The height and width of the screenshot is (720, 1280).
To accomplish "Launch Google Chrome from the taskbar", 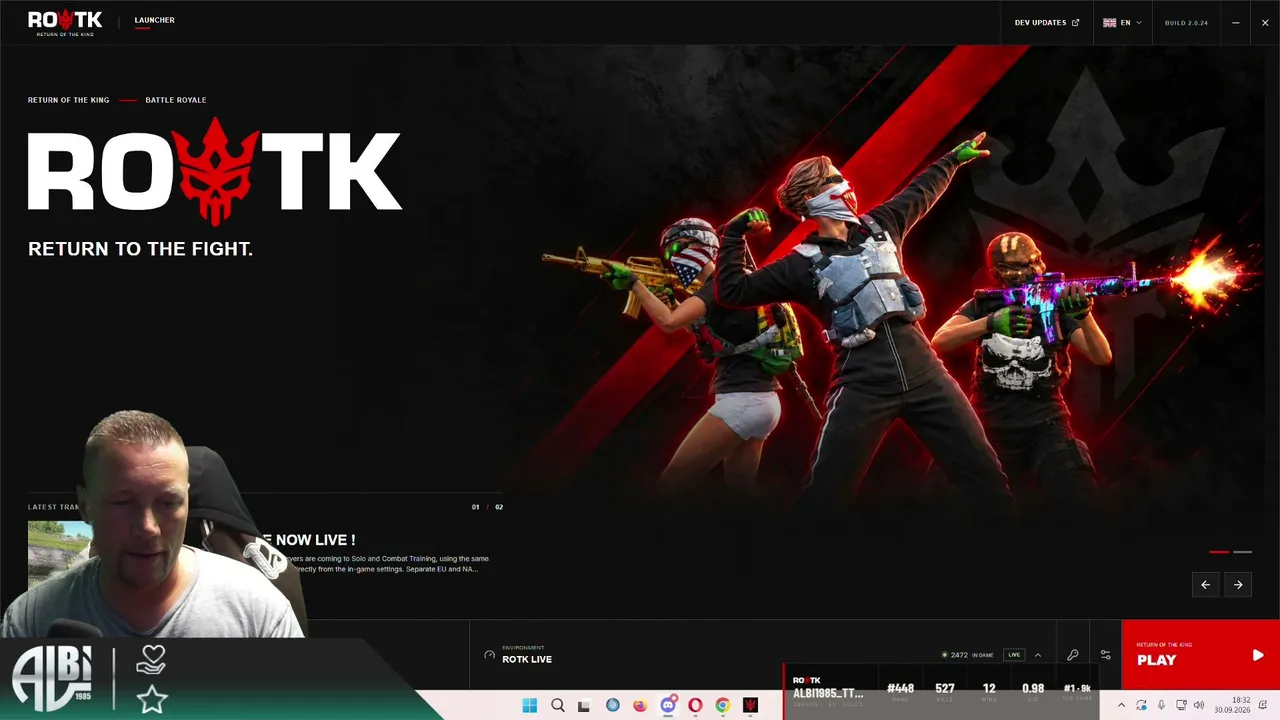I will tap(722, 705).
